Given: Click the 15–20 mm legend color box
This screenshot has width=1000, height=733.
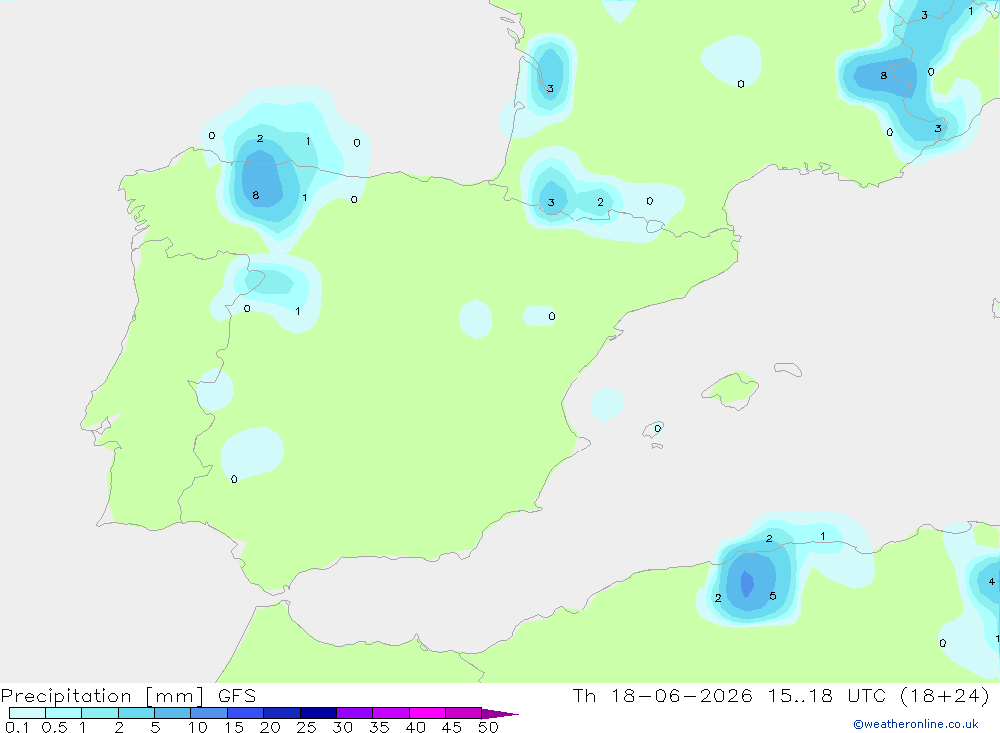Looking at the screenshot, I should 245,713.
